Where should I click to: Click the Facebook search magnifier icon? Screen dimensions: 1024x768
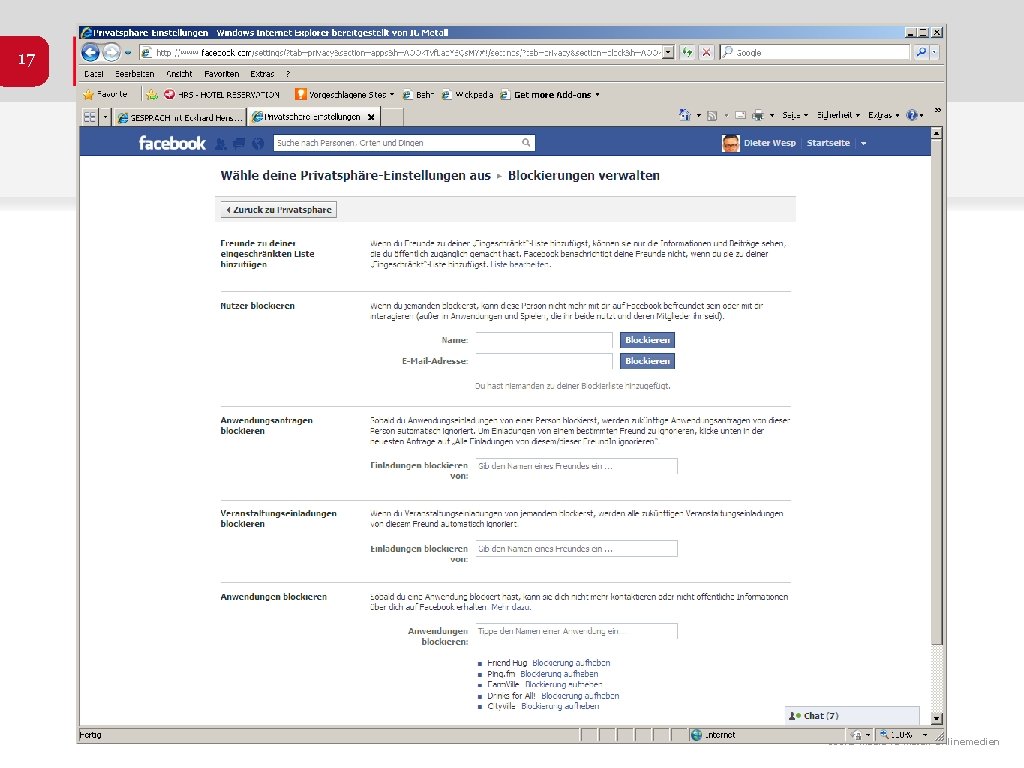(x=526, y=143)
